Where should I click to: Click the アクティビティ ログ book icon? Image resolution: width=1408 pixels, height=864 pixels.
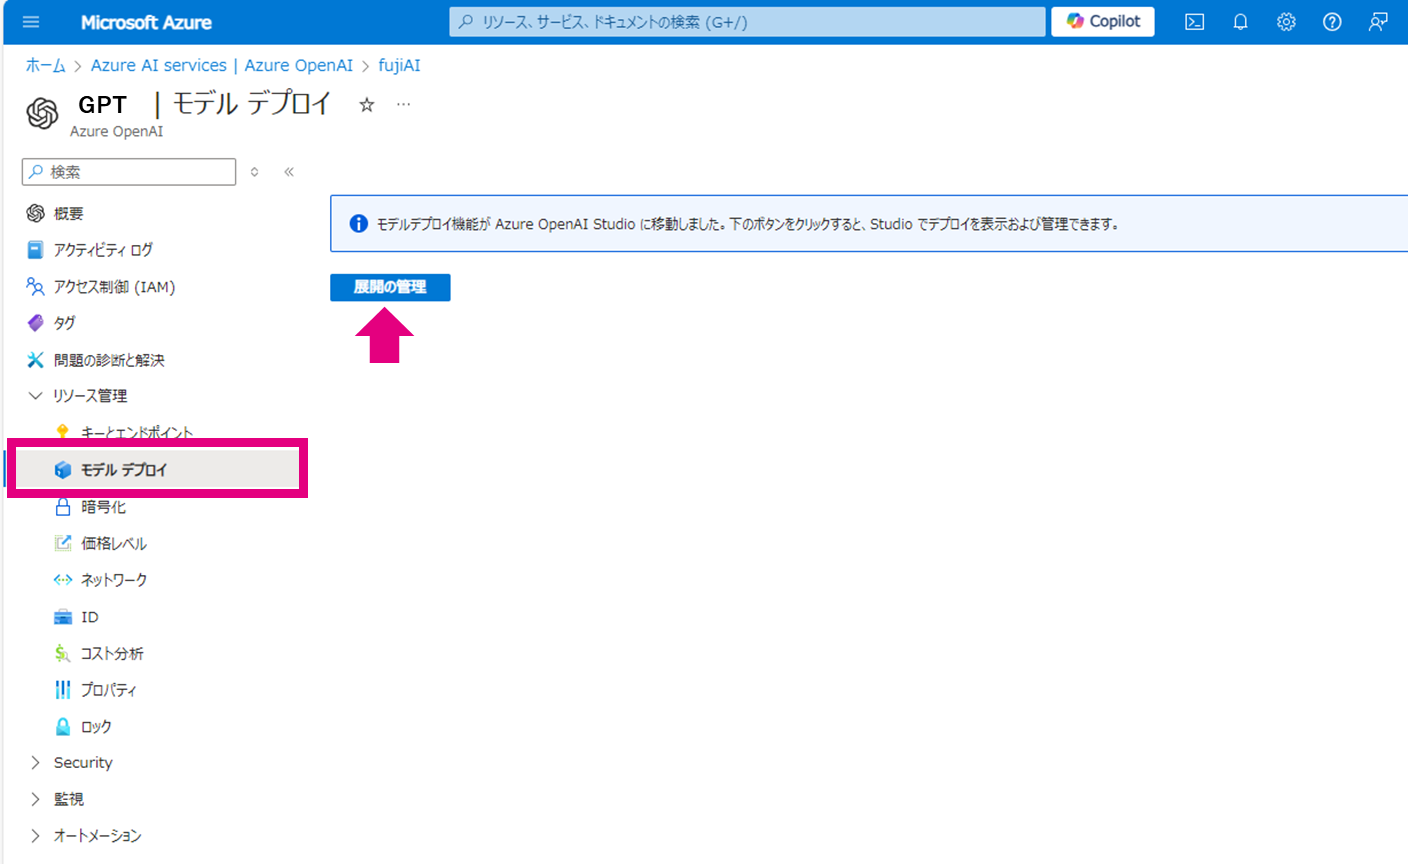35,250
